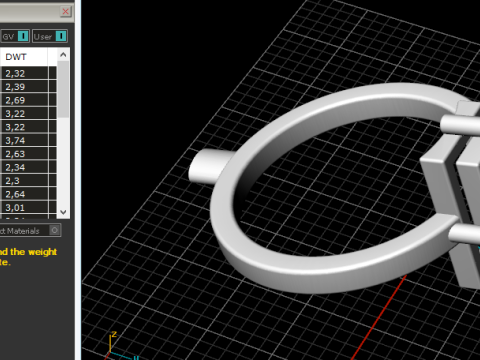Click the weight list scrollbar thumb

click(x=63, y=89)
